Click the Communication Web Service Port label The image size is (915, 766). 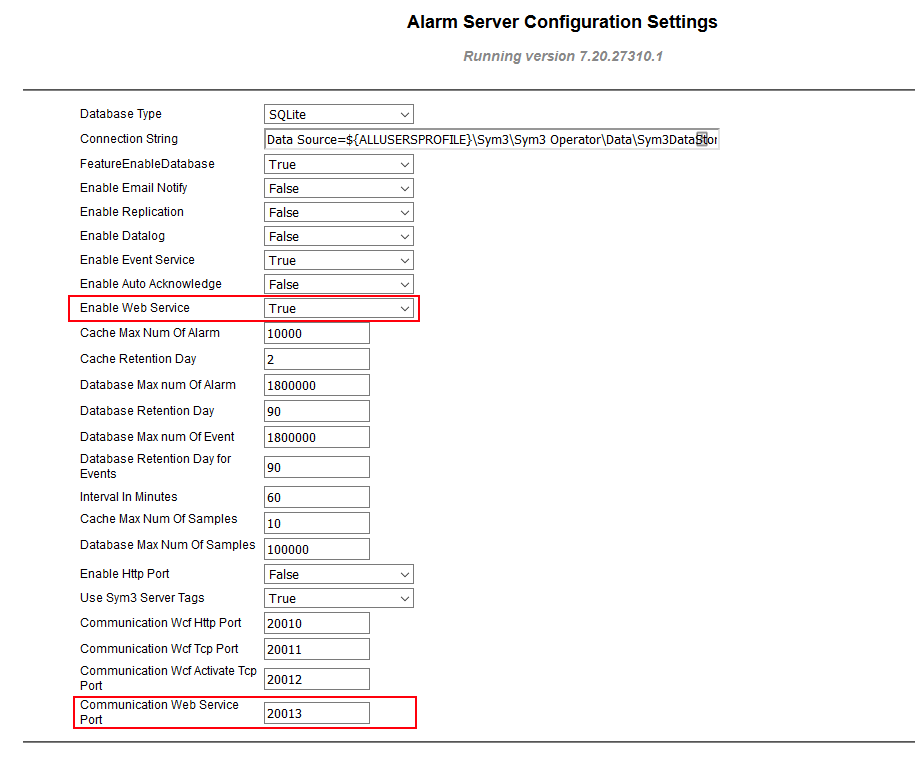(159, 712)
